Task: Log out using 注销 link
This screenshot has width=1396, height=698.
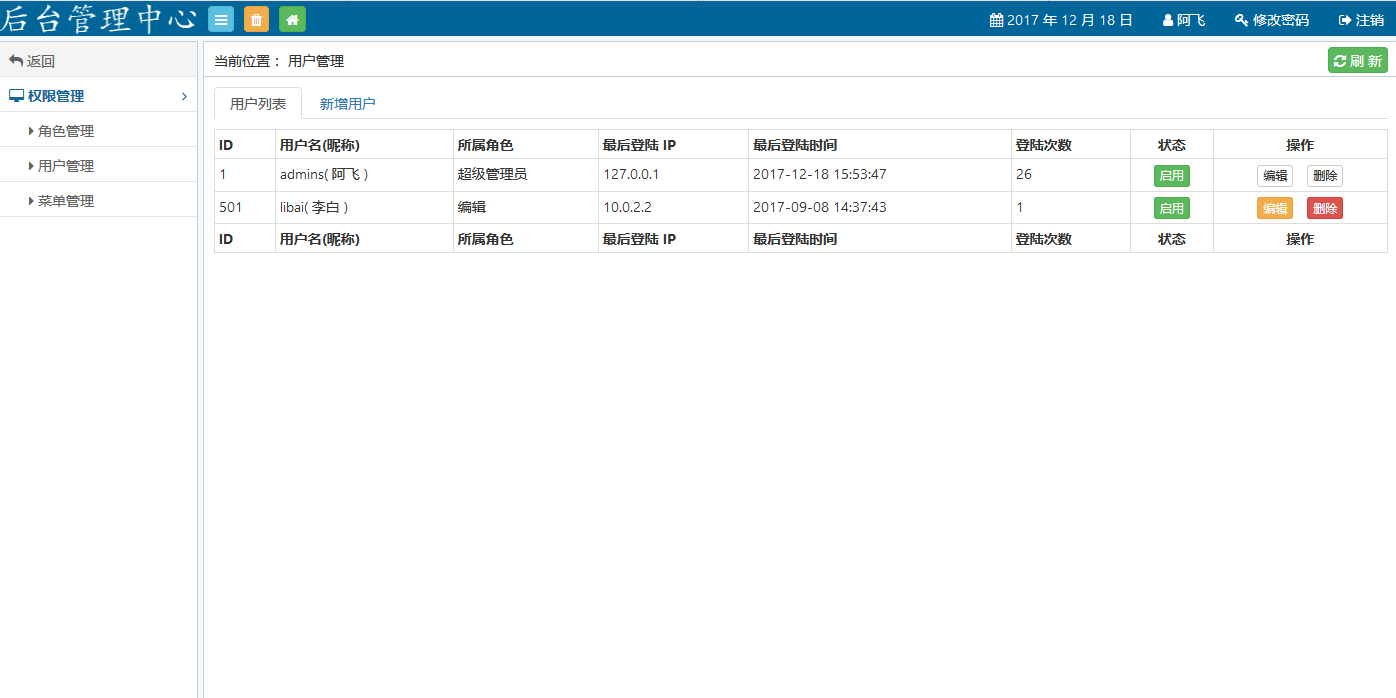Action: [x=1361, y=20]
